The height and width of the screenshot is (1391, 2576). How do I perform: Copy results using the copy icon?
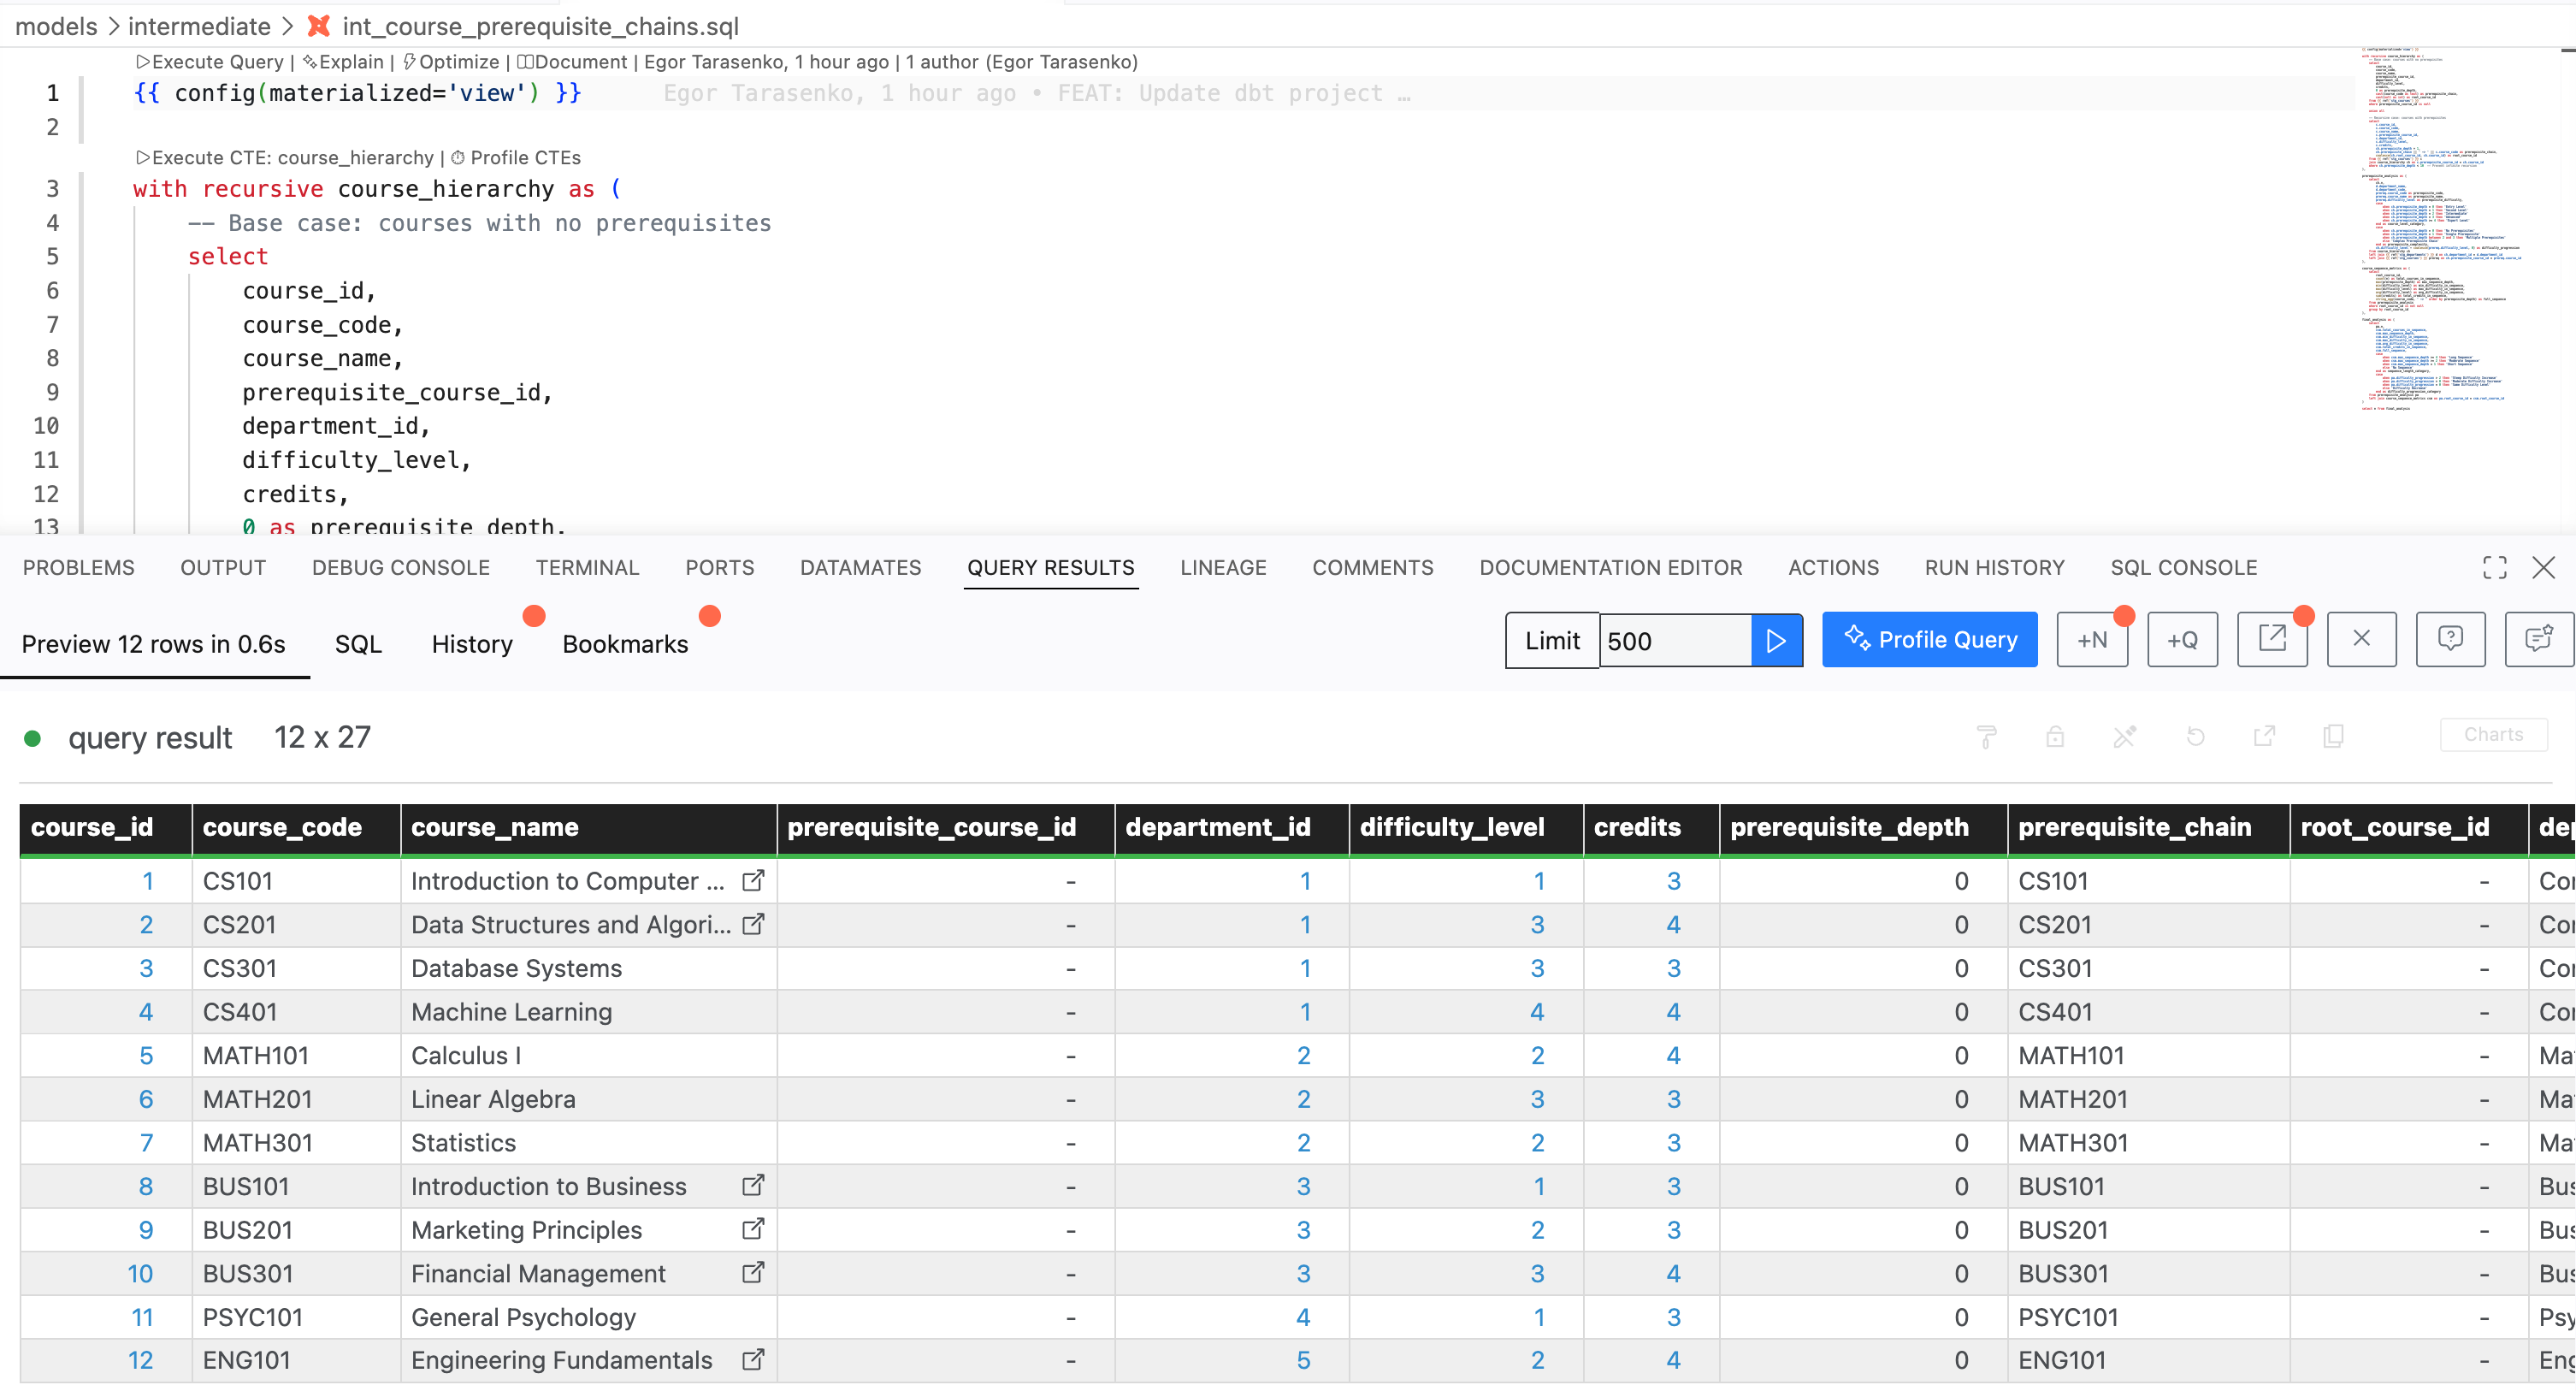click(x=2334, y=737)
